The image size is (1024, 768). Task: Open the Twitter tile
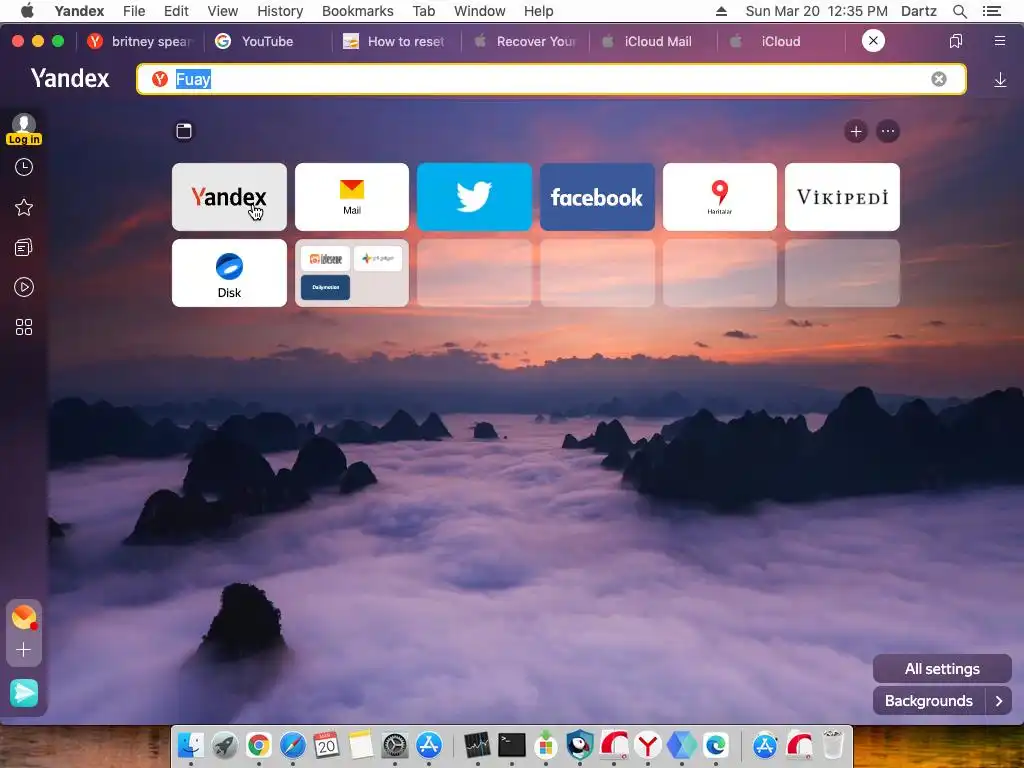[474, 197]
